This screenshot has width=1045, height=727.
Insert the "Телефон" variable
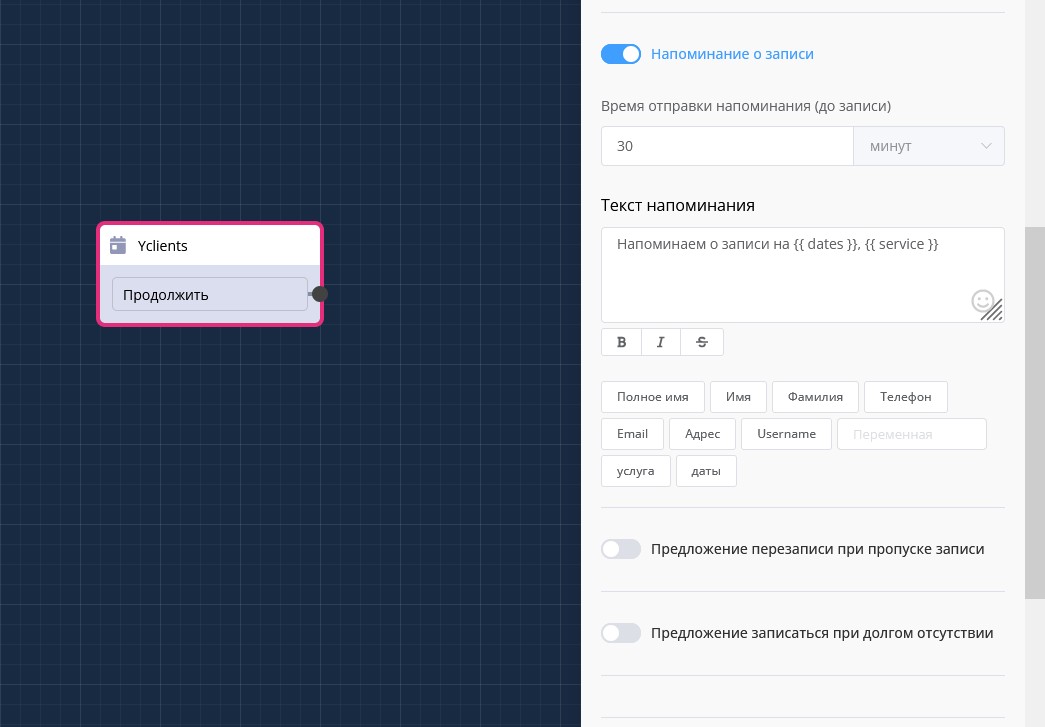(905, 397)
